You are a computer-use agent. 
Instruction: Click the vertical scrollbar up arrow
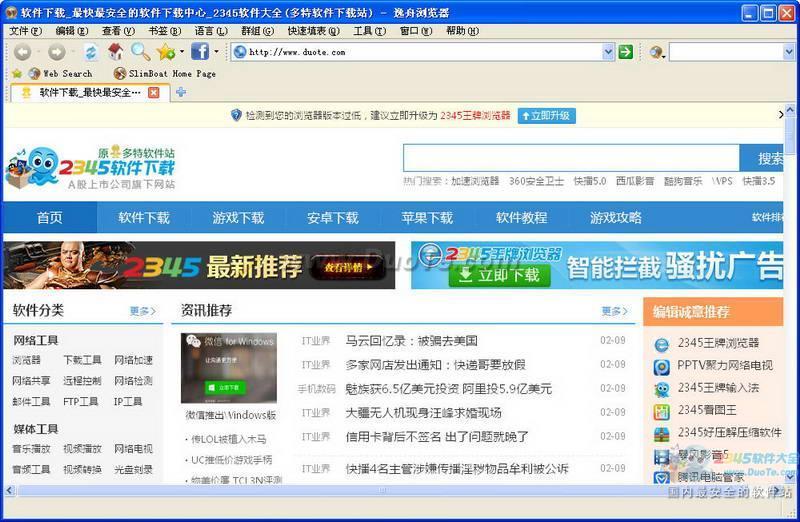pos(790,109)
